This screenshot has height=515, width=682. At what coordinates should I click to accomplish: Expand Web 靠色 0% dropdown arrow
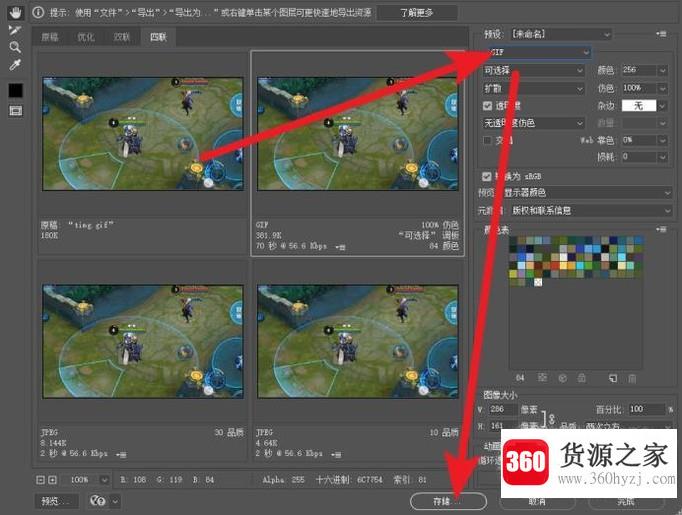662,140
